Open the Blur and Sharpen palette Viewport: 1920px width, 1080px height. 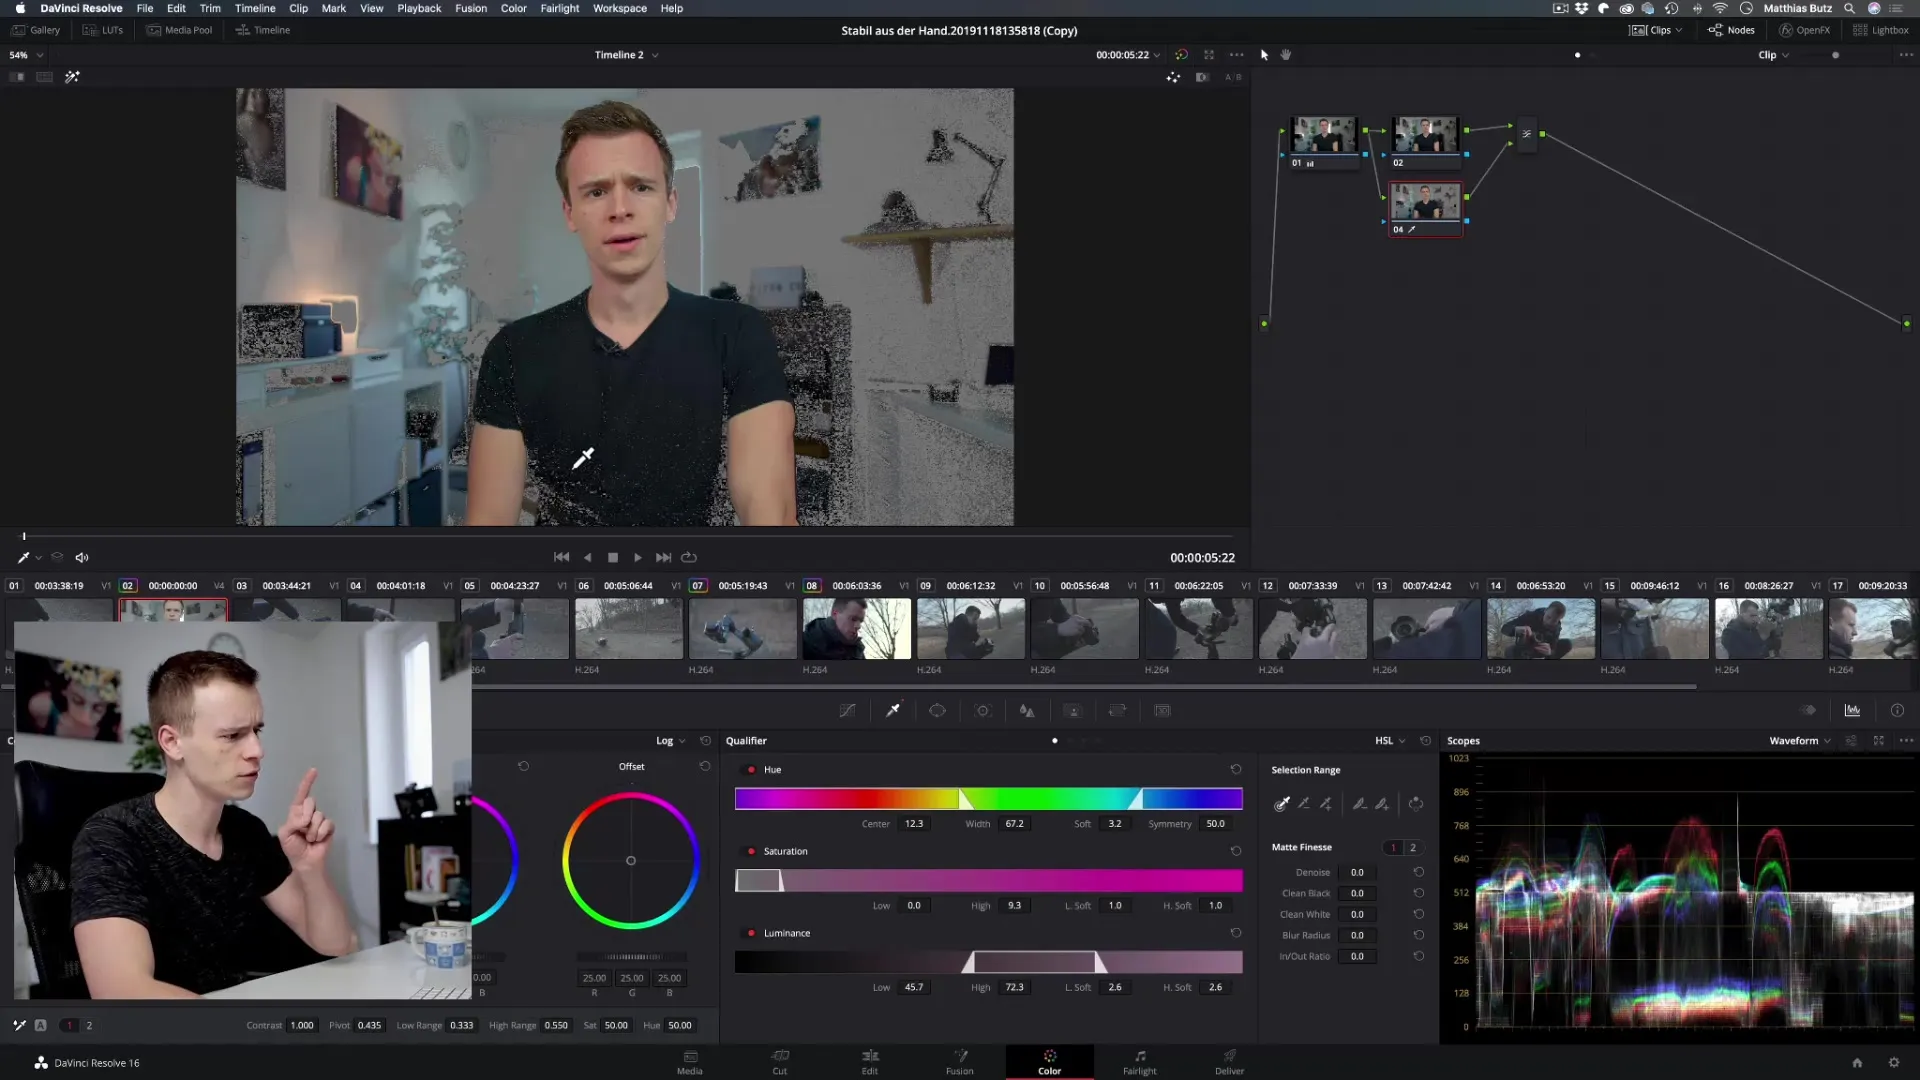pyautogui.click(x=1027, y=710)
